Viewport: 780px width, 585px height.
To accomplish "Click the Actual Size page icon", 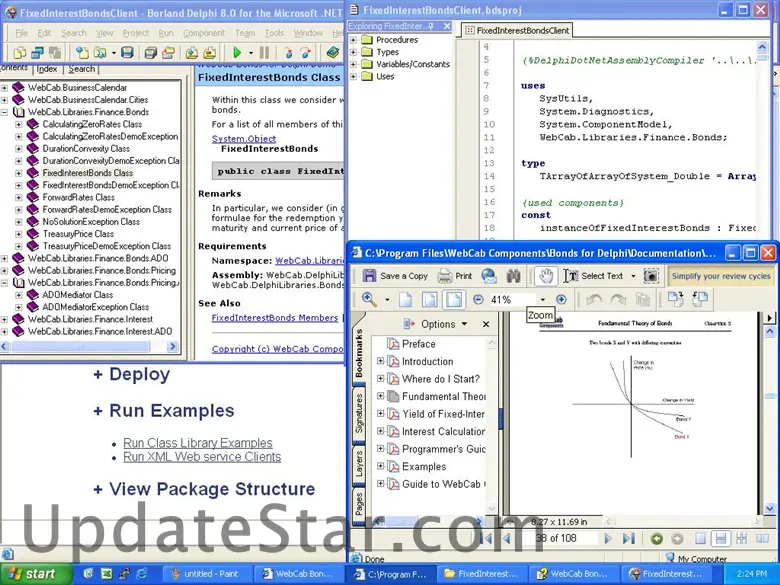I will pos(405,299).
